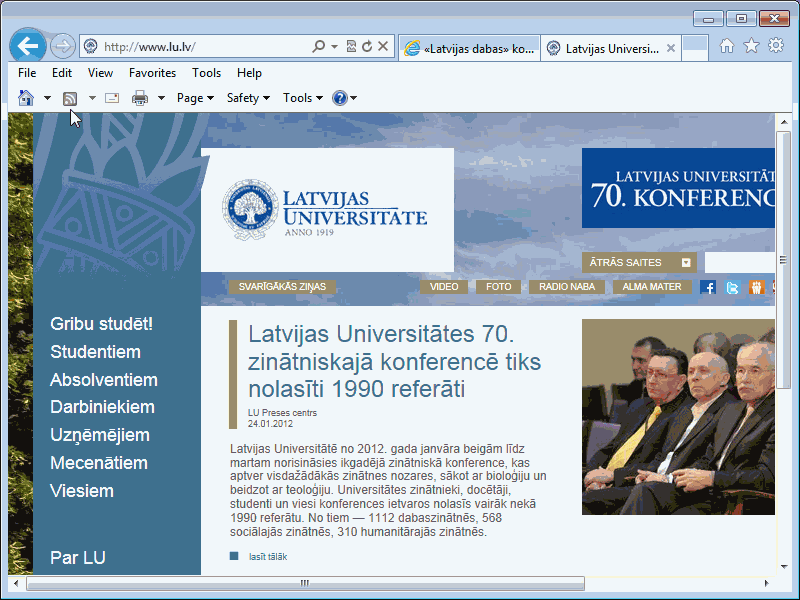
Task: Open the Home icon at top right
Action: (x=727, y=46)
